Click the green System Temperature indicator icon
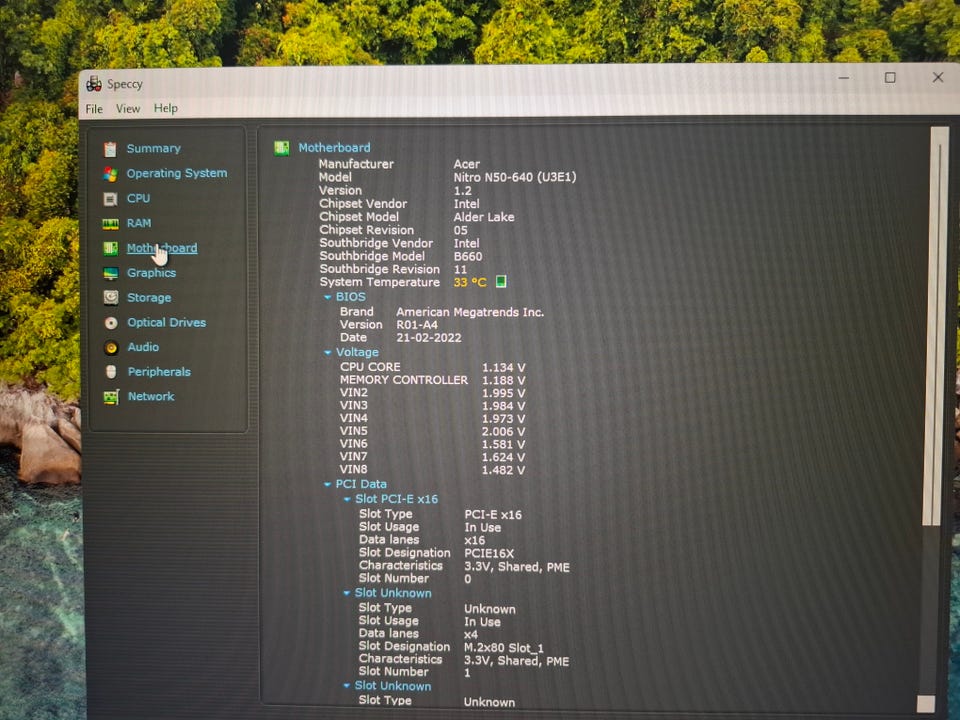Image resolution: width=960 pixels, height=720 pixels. 501,282
